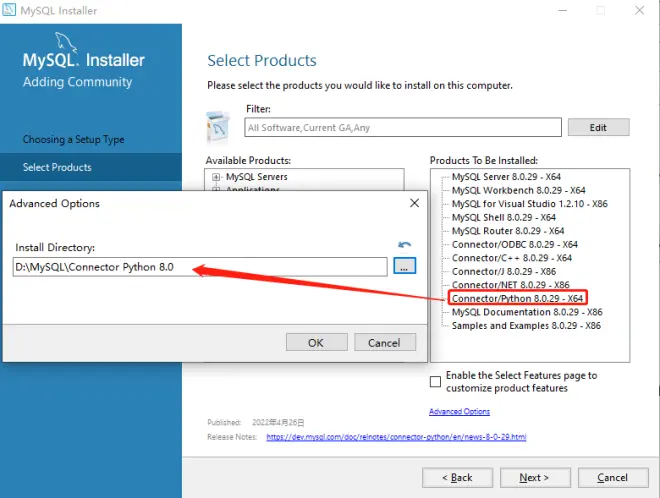Click the Edit filter button

pos(598,128)
